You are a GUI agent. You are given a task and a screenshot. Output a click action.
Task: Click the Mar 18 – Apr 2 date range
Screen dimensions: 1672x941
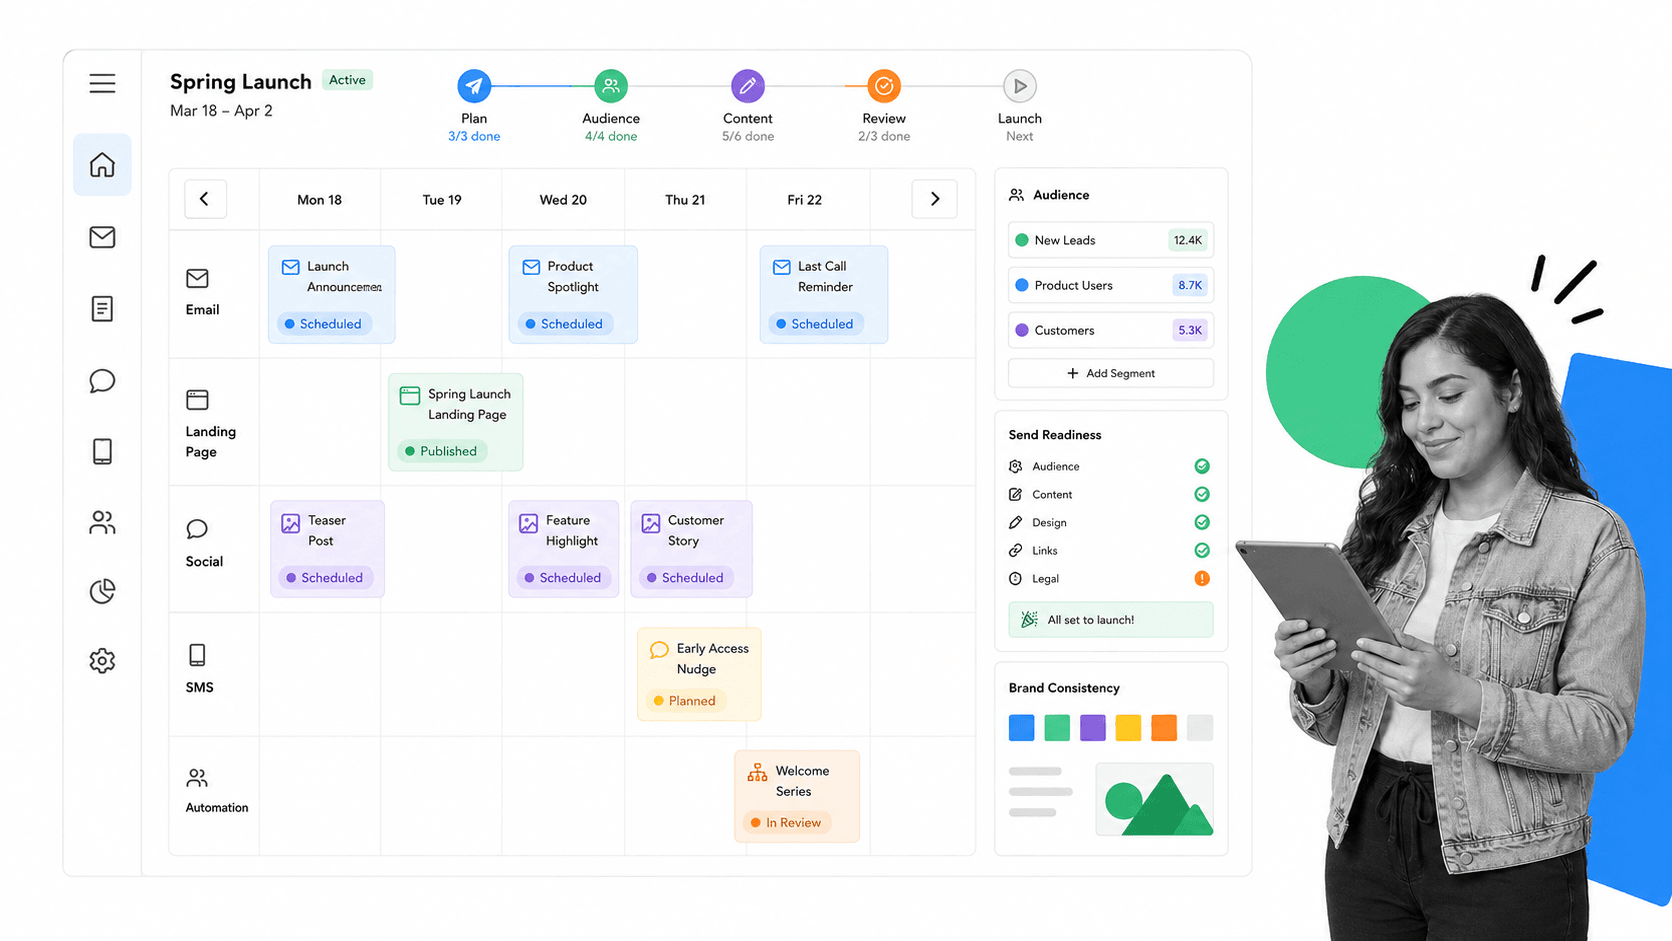pyautogui.click(x=221, y=111)
